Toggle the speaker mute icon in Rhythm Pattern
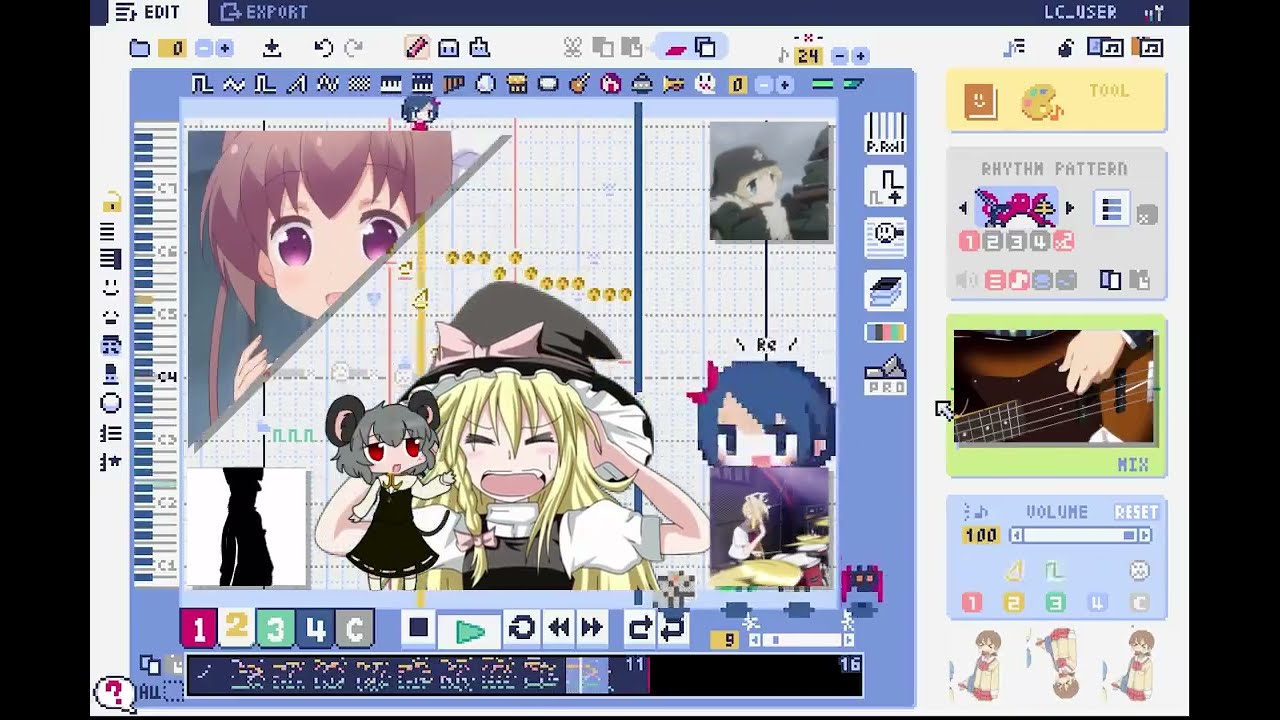The height and width of the screenshot is (720, 1280). 967,281
